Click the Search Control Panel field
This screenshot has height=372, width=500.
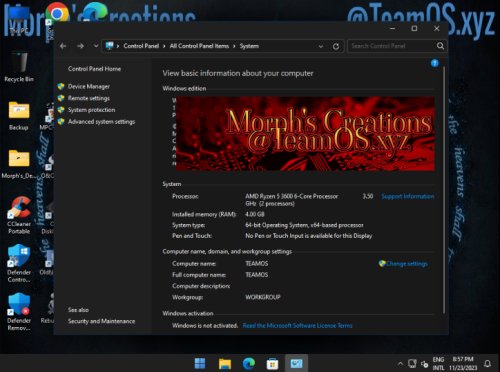point(393,46)
